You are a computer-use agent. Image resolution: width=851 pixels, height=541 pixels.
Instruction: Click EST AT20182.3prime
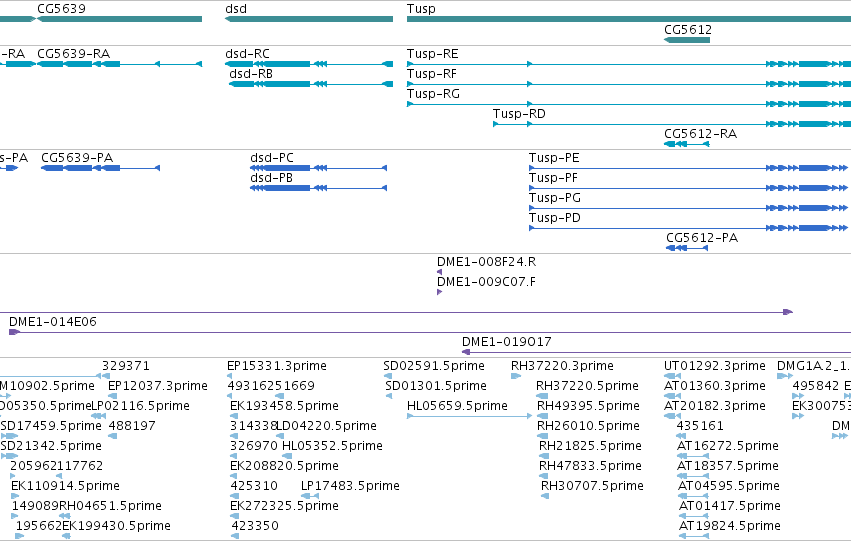point(715,406)
